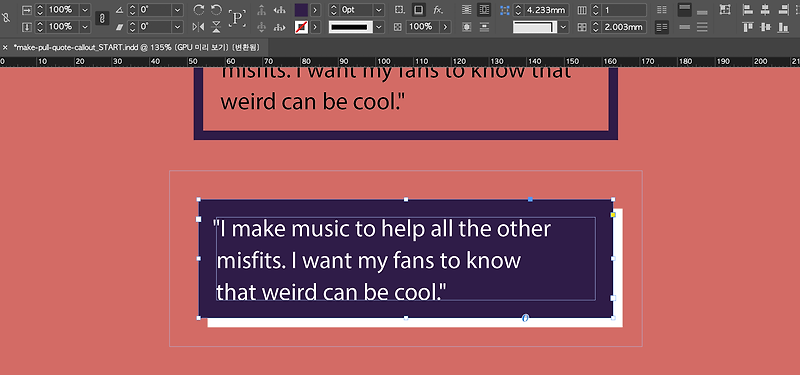Click the align left edges icon
Screen dimensions: 800x375
tap(748, 10)
